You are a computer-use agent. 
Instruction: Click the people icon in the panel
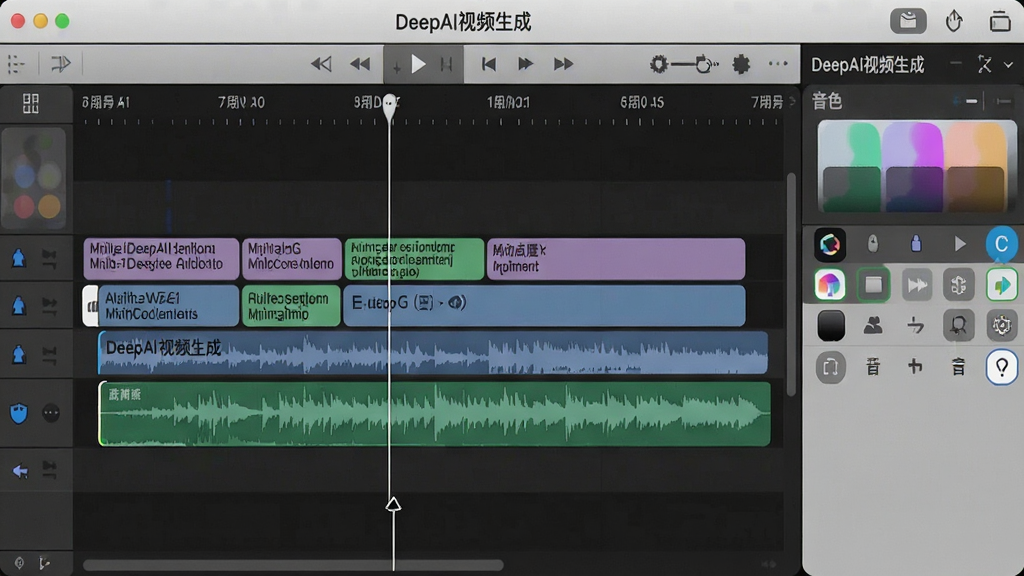[872, 325]
